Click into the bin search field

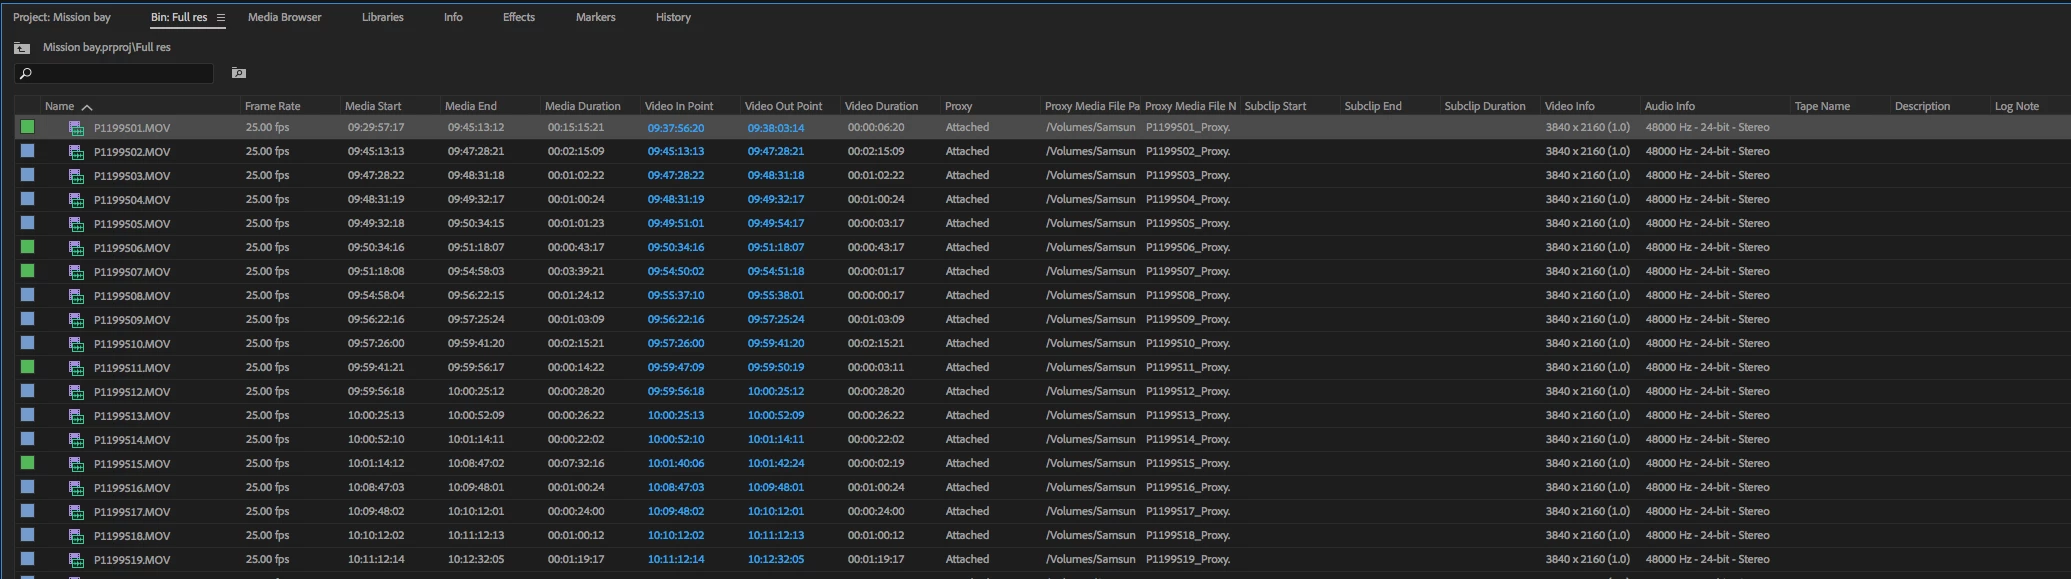point(114,73)
